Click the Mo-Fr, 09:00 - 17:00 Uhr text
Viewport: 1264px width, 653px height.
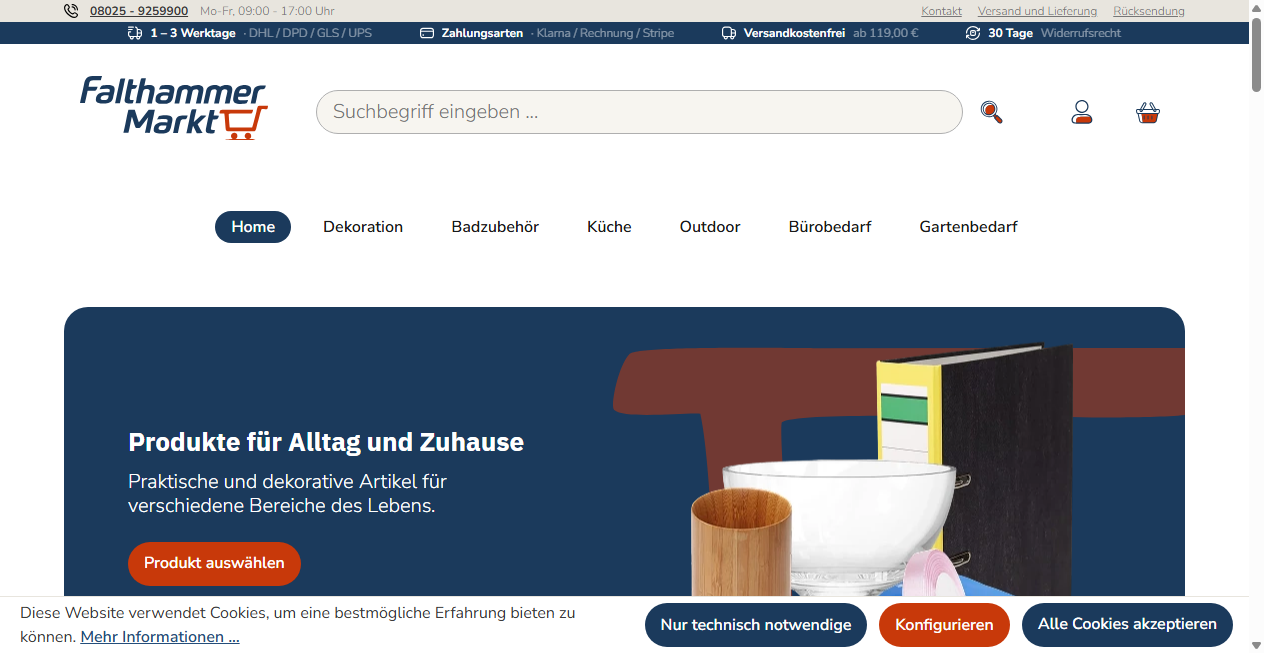pyautogui.click(x=267, y=11)
